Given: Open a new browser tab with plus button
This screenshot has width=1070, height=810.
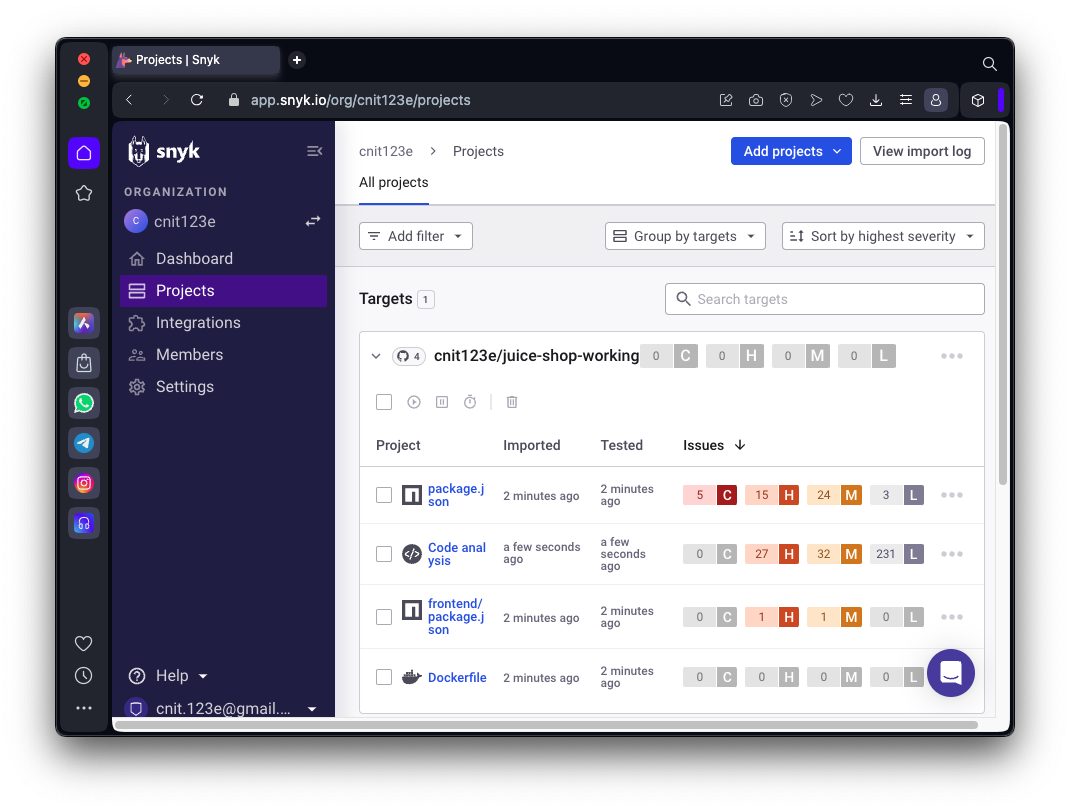Looking at the screenshot, I should (x=297, y=60).
